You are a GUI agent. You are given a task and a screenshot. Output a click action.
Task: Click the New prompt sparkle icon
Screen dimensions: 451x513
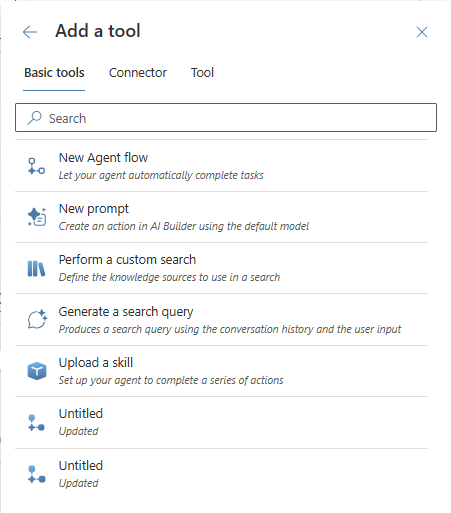tap(36, 217)
